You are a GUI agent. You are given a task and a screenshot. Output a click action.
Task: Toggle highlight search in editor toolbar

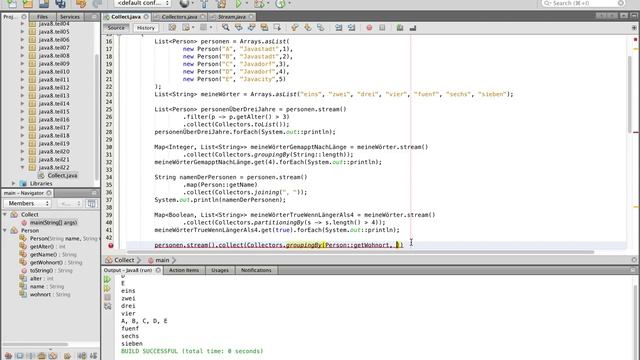pos(264,28)
